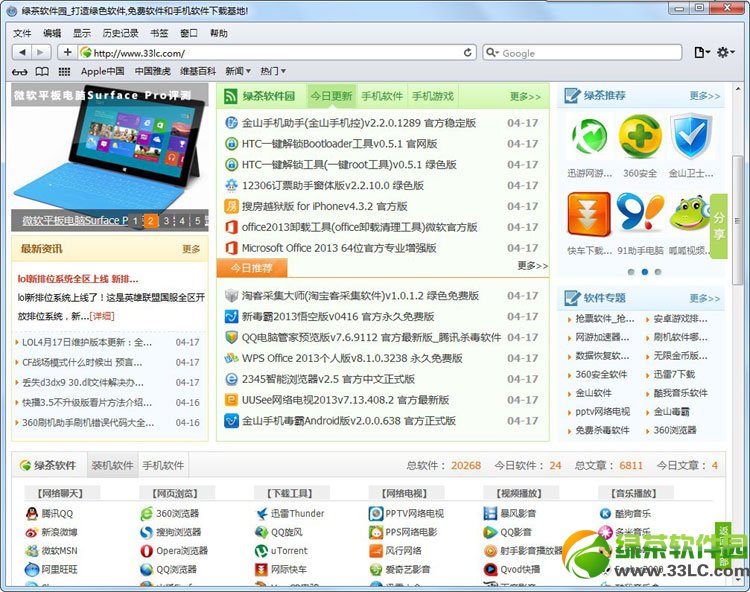Click the Surface Pro tablet banner image
Image resolution: width=750 pixels, height=592 pixels.
pos(110,155)
